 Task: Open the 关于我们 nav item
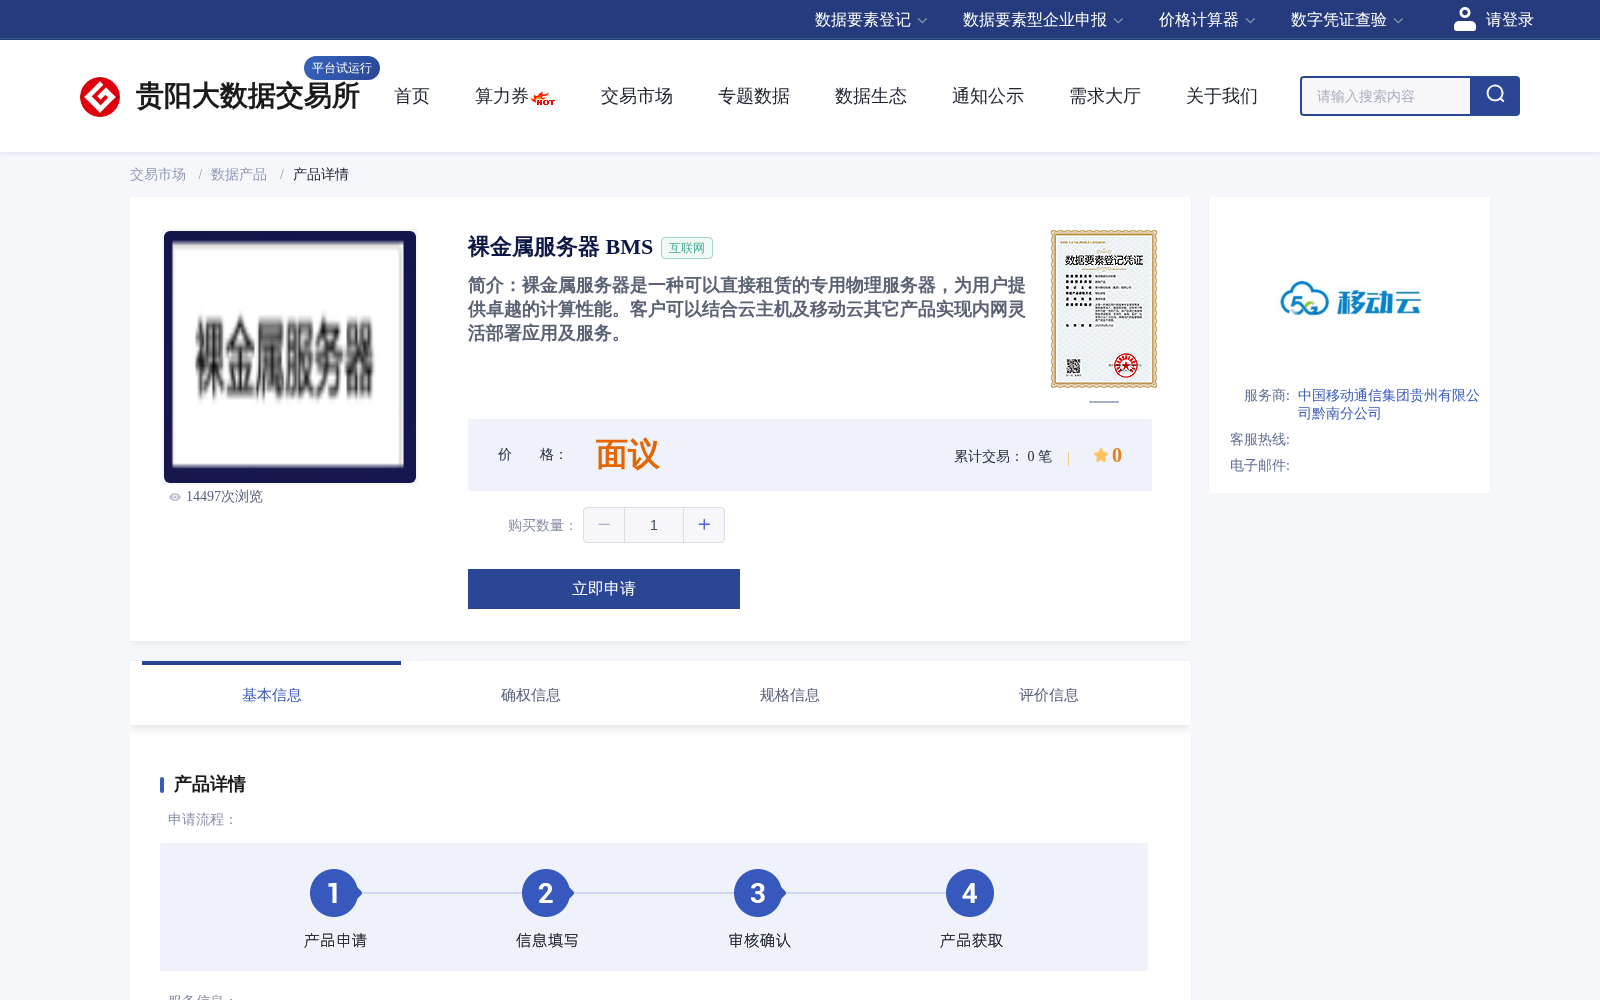tap(1222, 96)
